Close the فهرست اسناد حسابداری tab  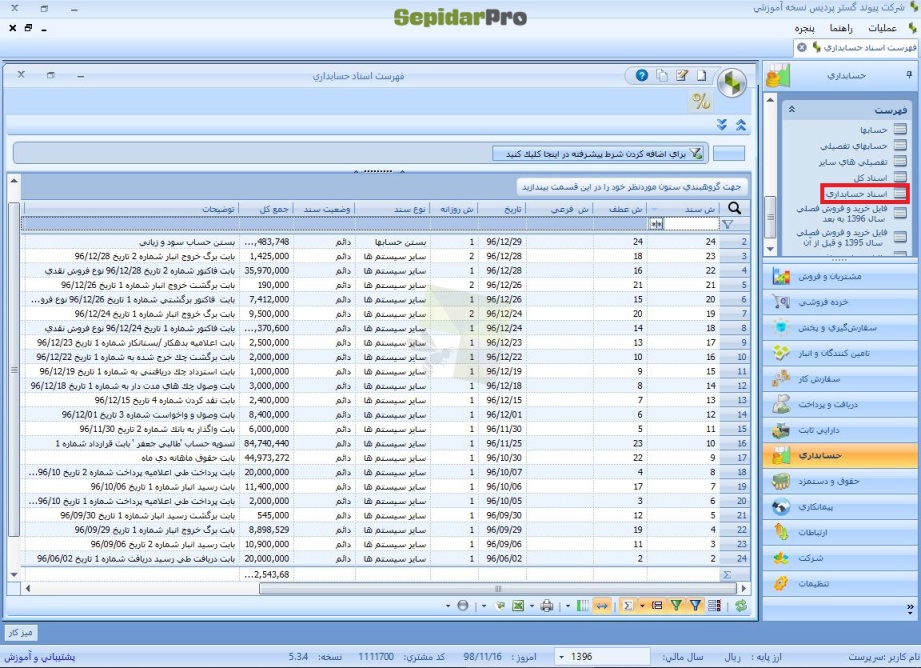click(x=802, y=47)
